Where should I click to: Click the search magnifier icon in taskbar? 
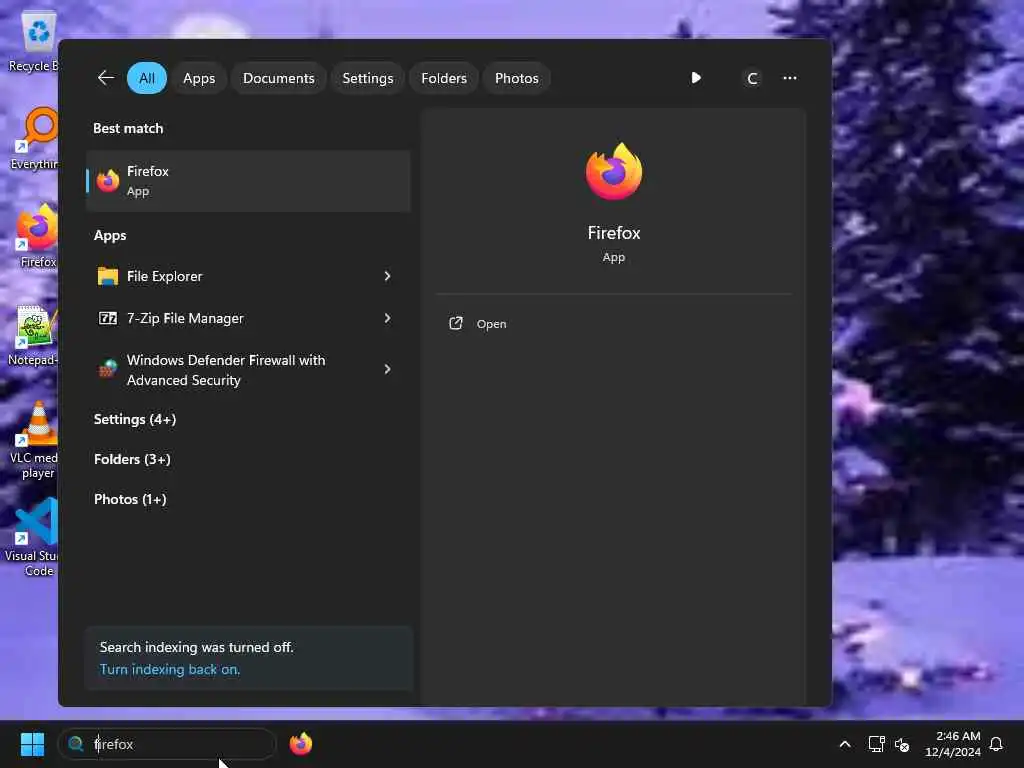coord(76,744)
